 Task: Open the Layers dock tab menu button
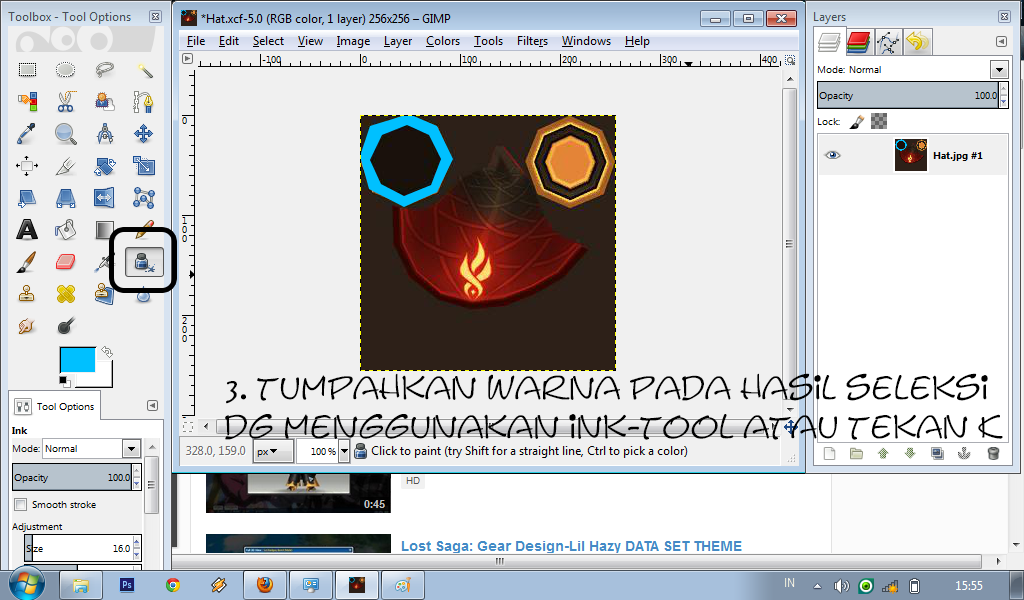(1001, 42)
